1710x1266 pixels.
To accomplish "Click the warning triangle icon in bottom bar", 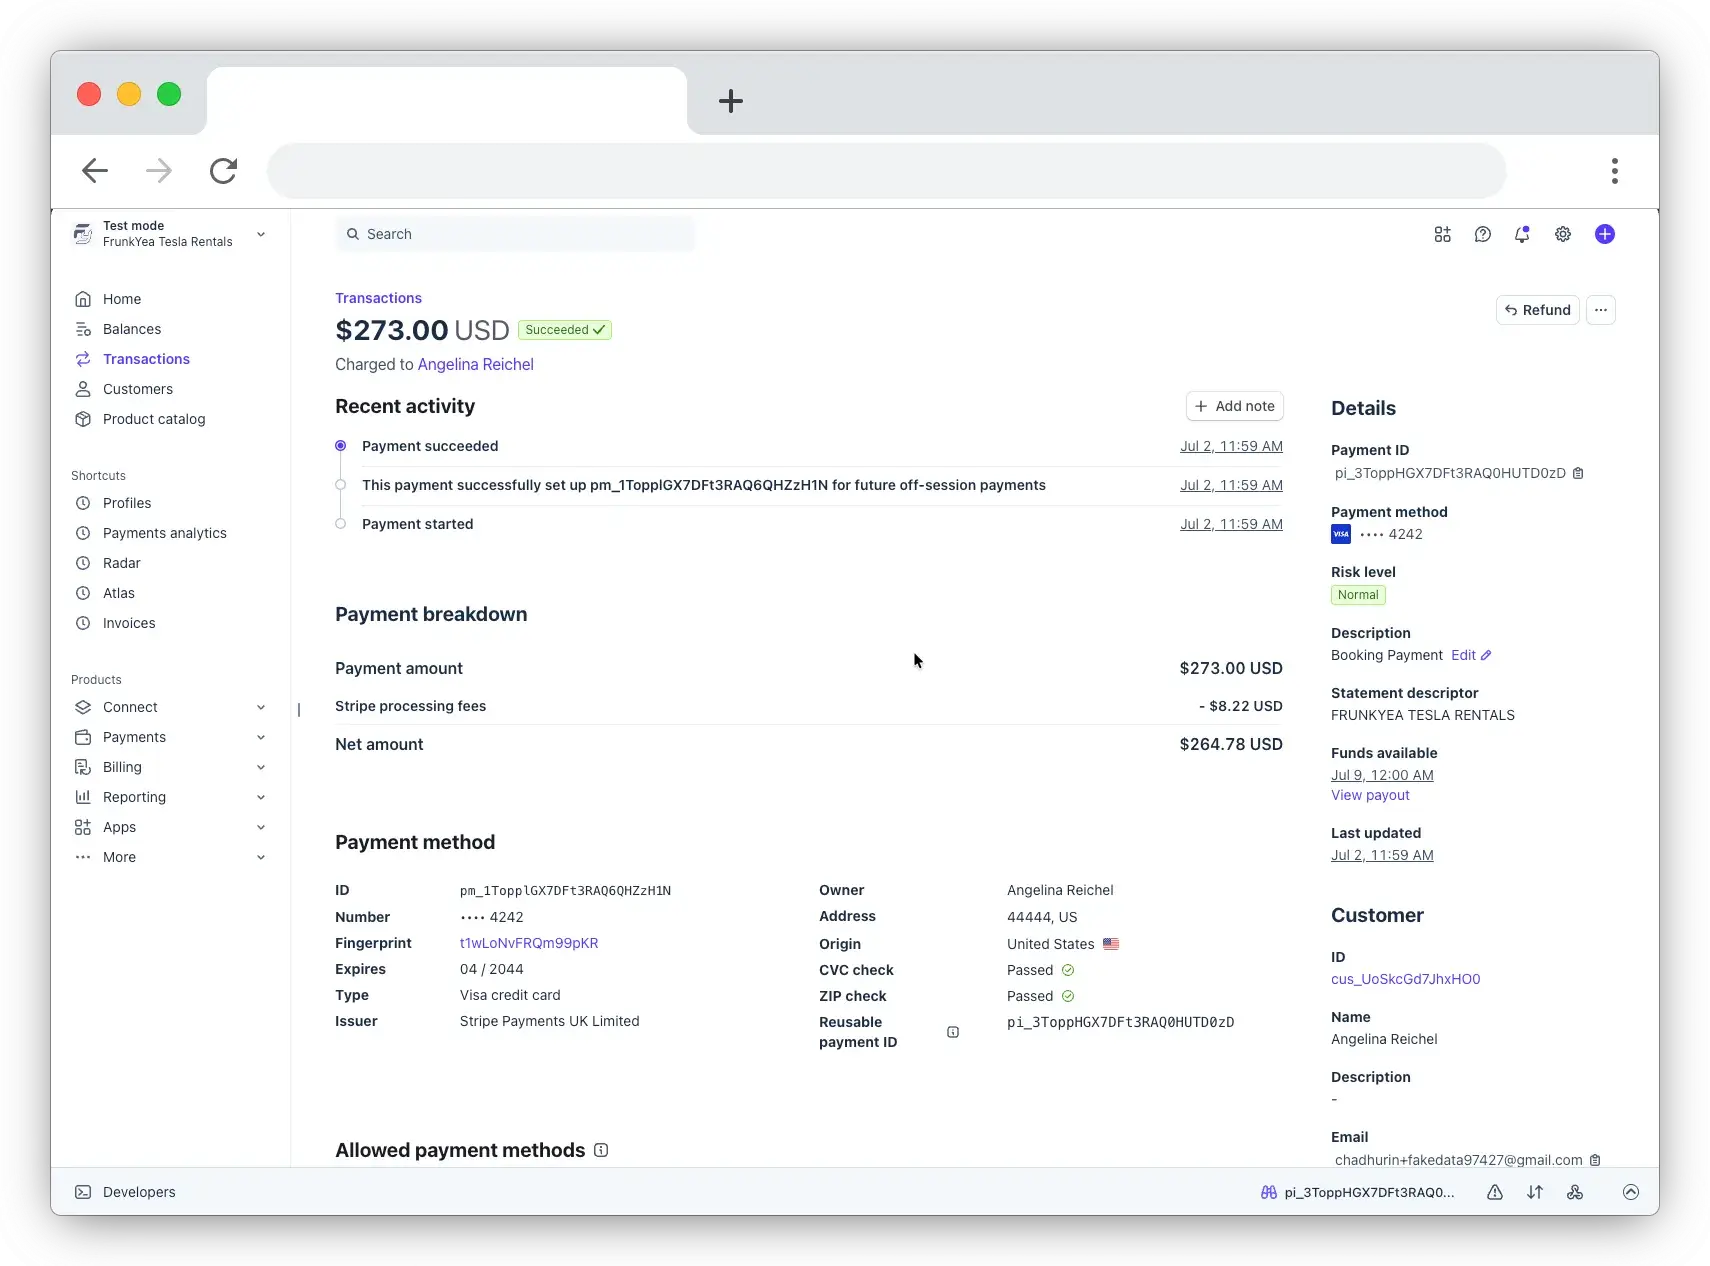I will [1495, 1192].
